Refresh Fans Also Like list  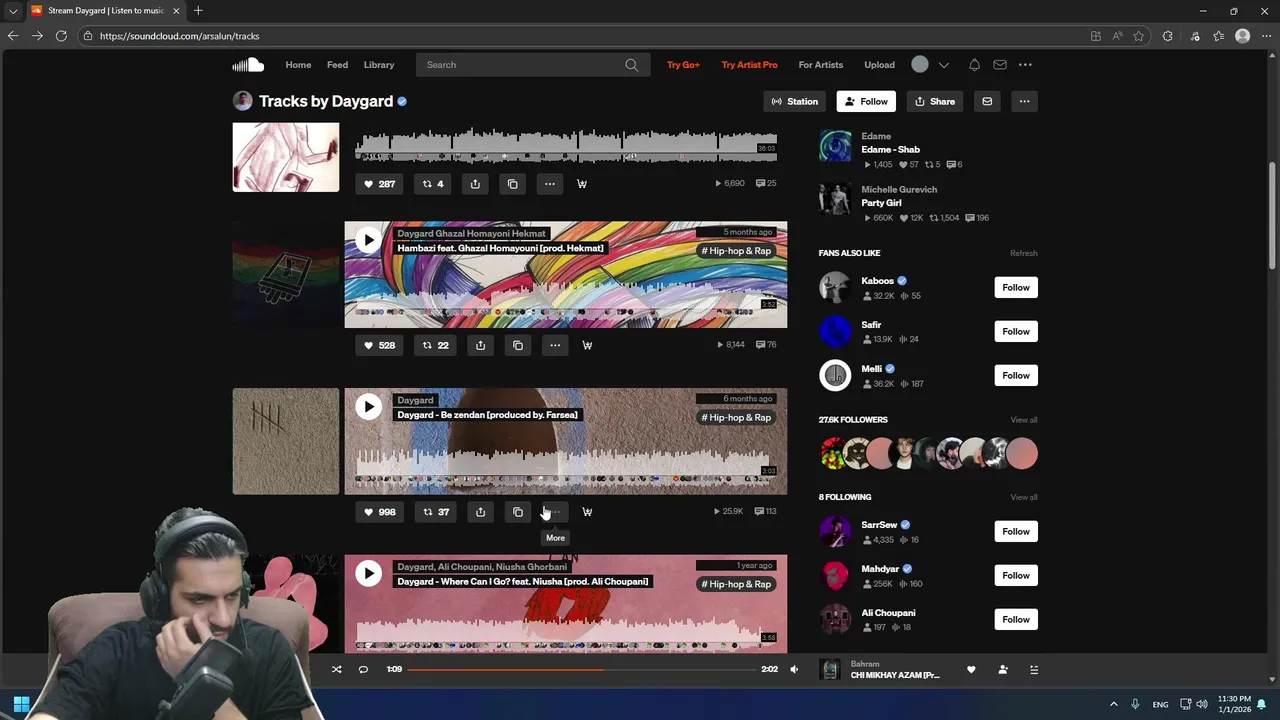pyautogui.click(x=1023, y=253)
